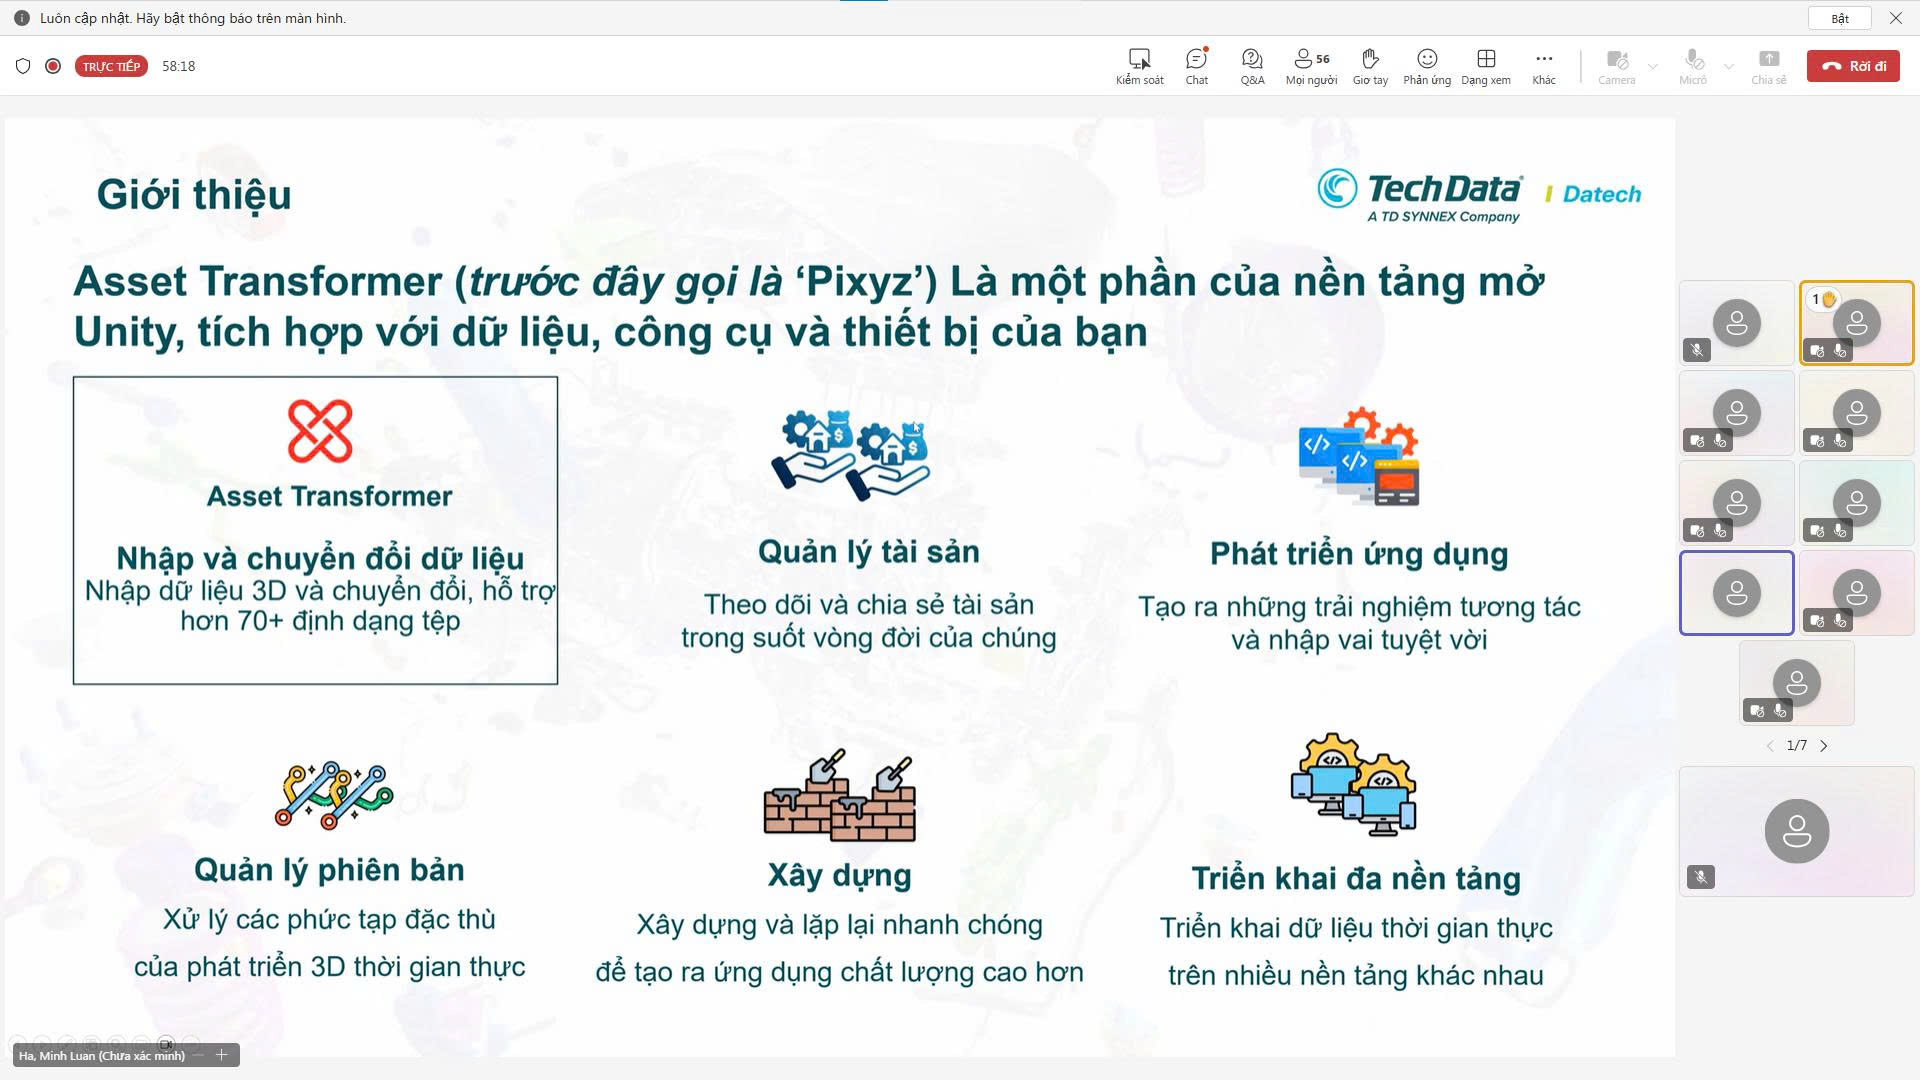The width and height of the screenshot is (1920, 1080).
Task: Go to next participant page arrow
Action: (x=1824, y=746)
